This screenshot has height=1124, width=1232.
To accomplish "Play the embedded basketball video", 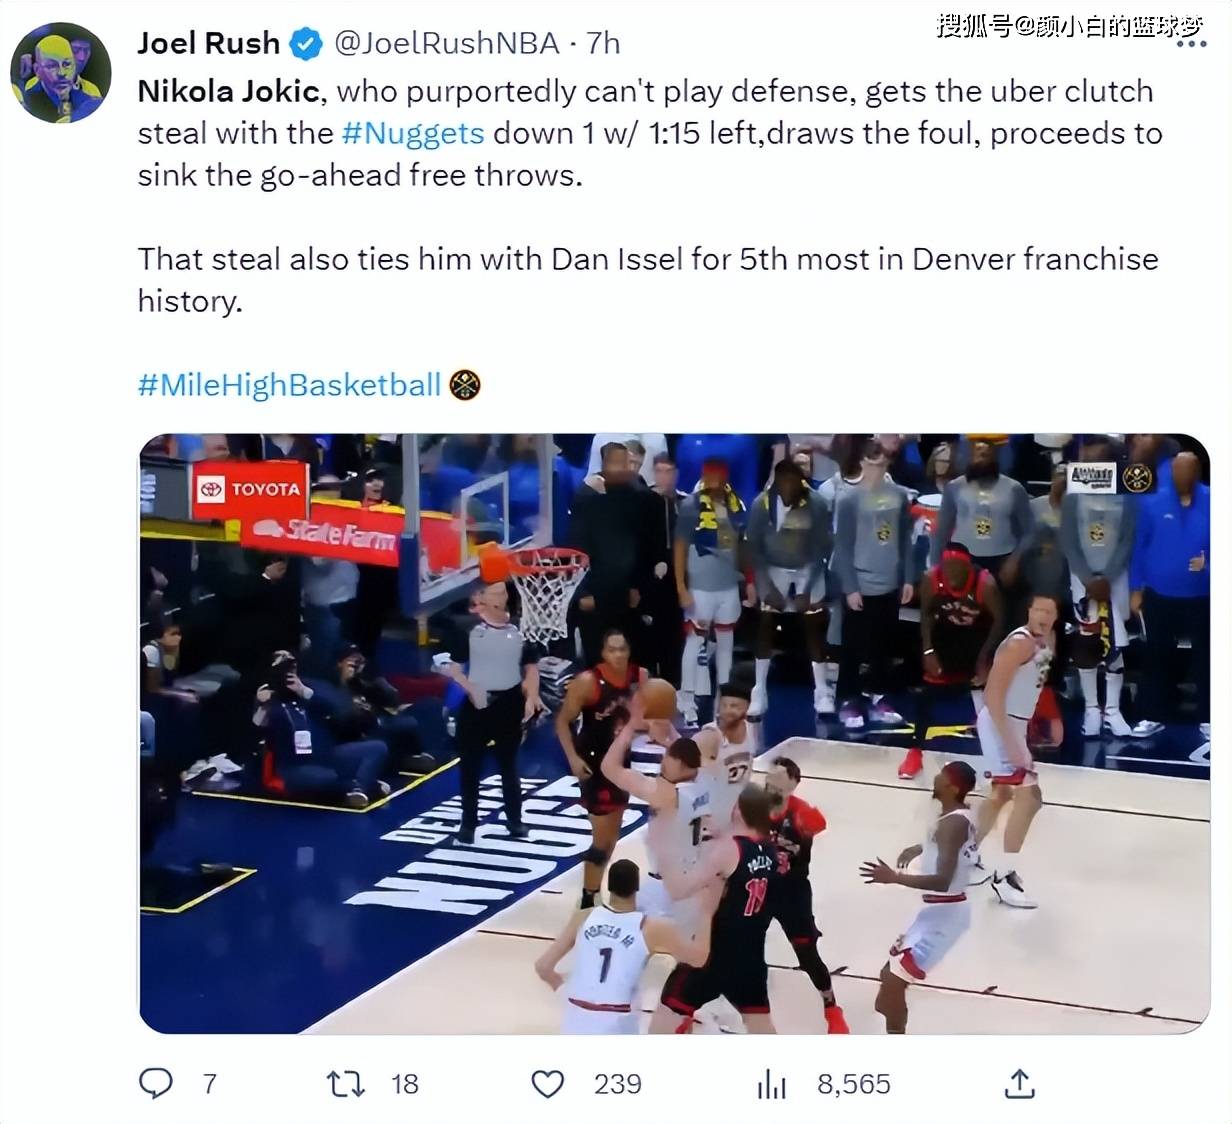I will click(674, 733).
